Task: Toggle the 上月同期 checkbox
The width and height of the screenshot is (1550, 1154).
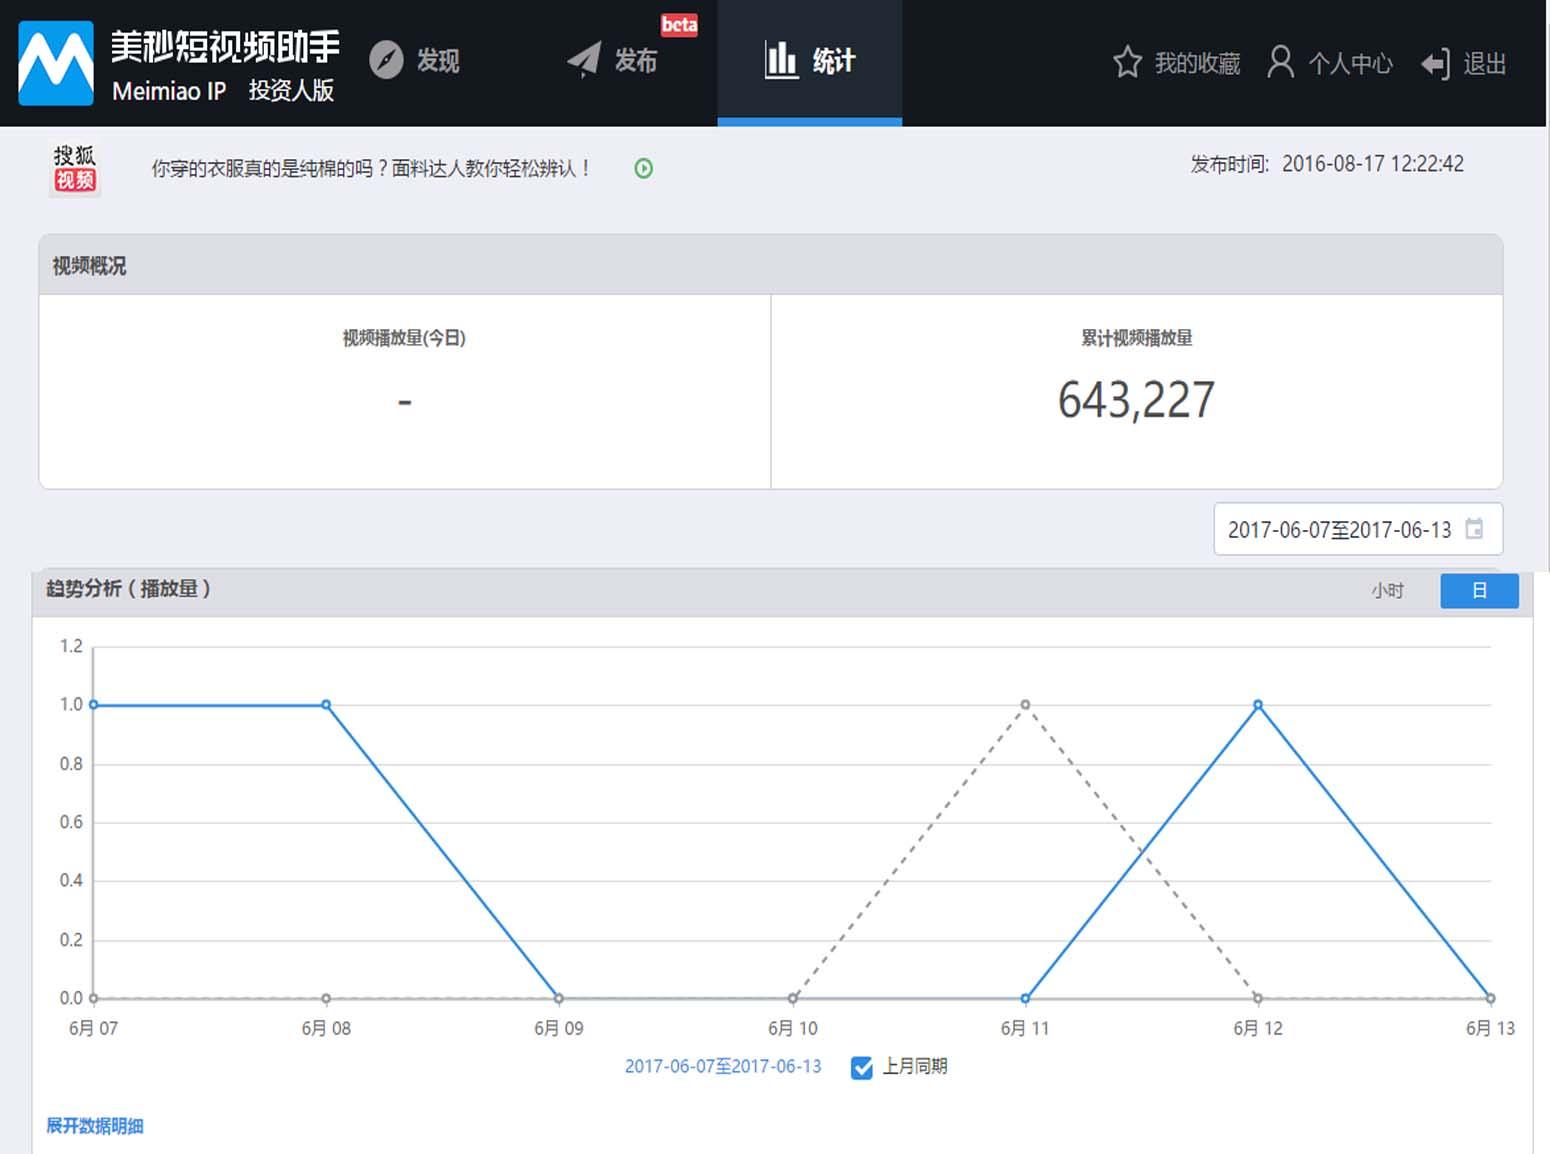Action: [861, 1068]
